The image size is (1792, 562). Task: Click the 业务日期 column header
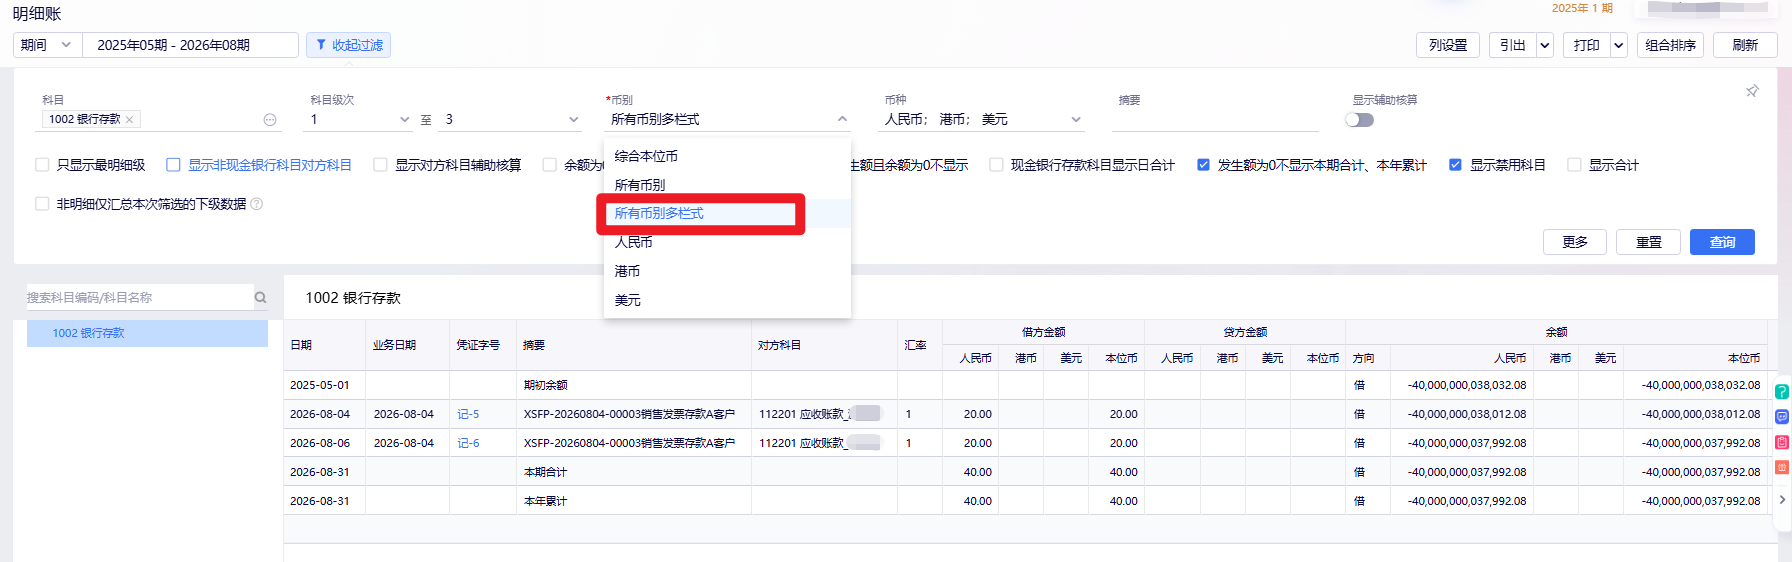click(407, 345)
